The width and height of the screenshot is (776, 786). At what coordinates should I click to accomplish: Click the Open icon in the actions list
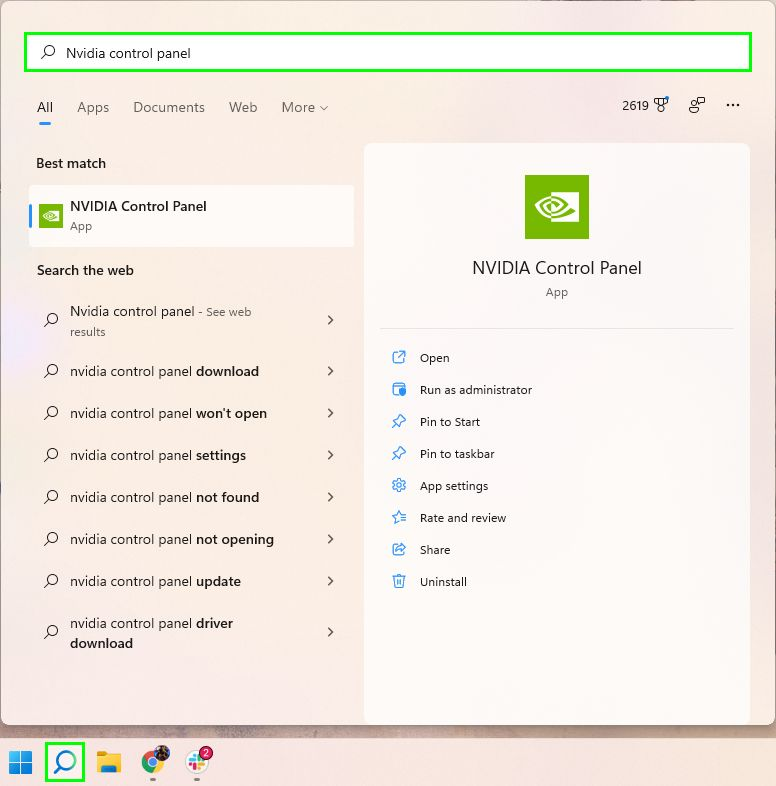pos(399,357)
